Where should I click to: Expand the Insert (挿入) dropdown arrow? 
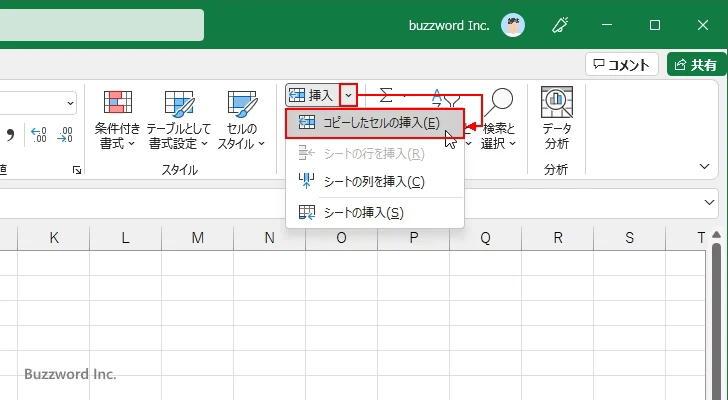point(349,95)
